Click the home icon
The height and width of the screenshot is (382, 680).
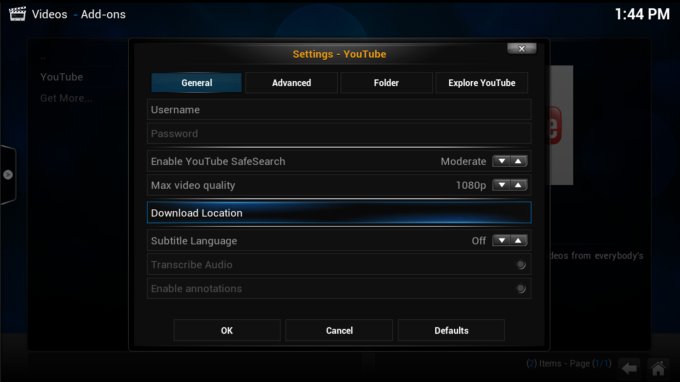pos(658,369)
